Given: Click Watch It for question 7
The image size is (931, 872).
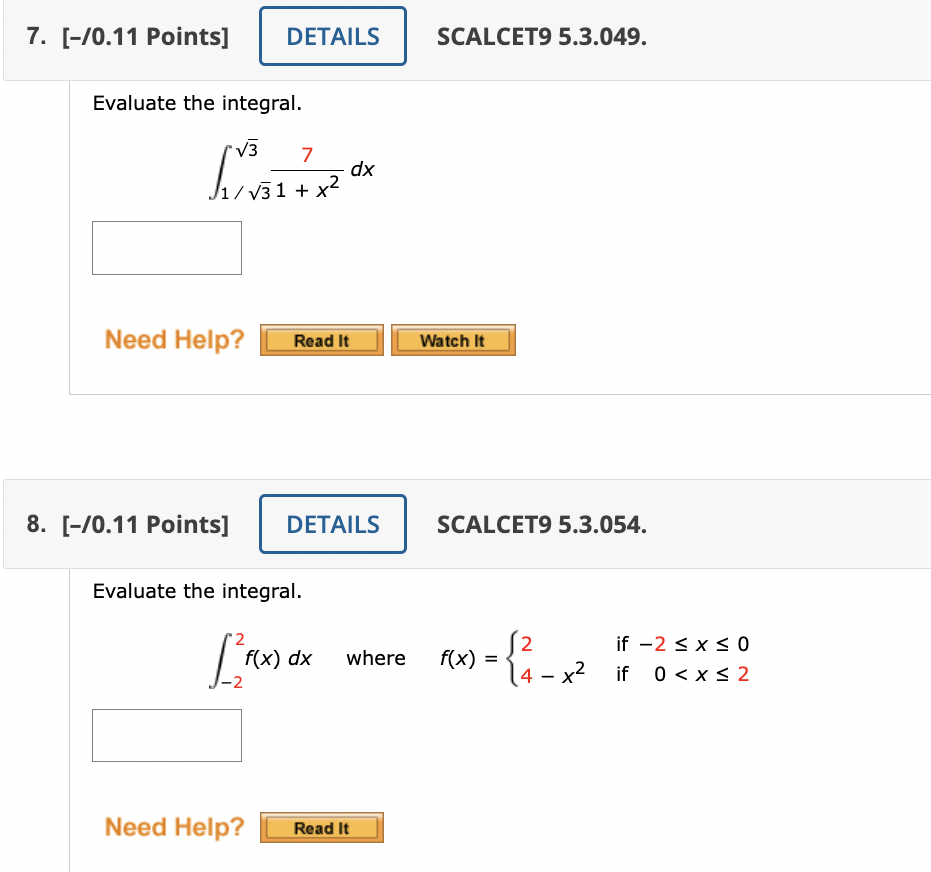Looking at the screenshot, I should pyautogui.click(x=453, y=340).
